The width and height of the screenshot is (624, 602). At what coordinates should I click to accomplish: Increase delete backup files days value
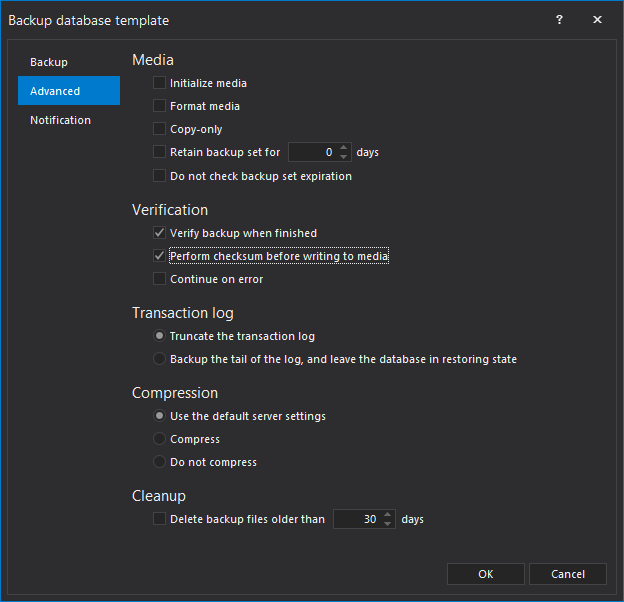(x=389, y=515)
